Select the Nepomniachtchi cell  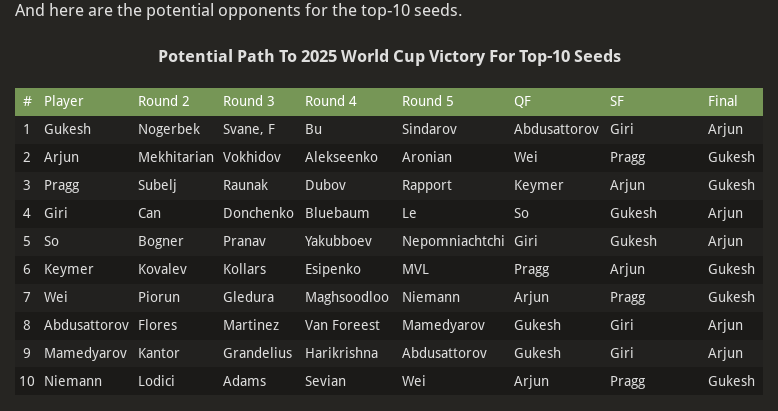(x=453, y=241)
